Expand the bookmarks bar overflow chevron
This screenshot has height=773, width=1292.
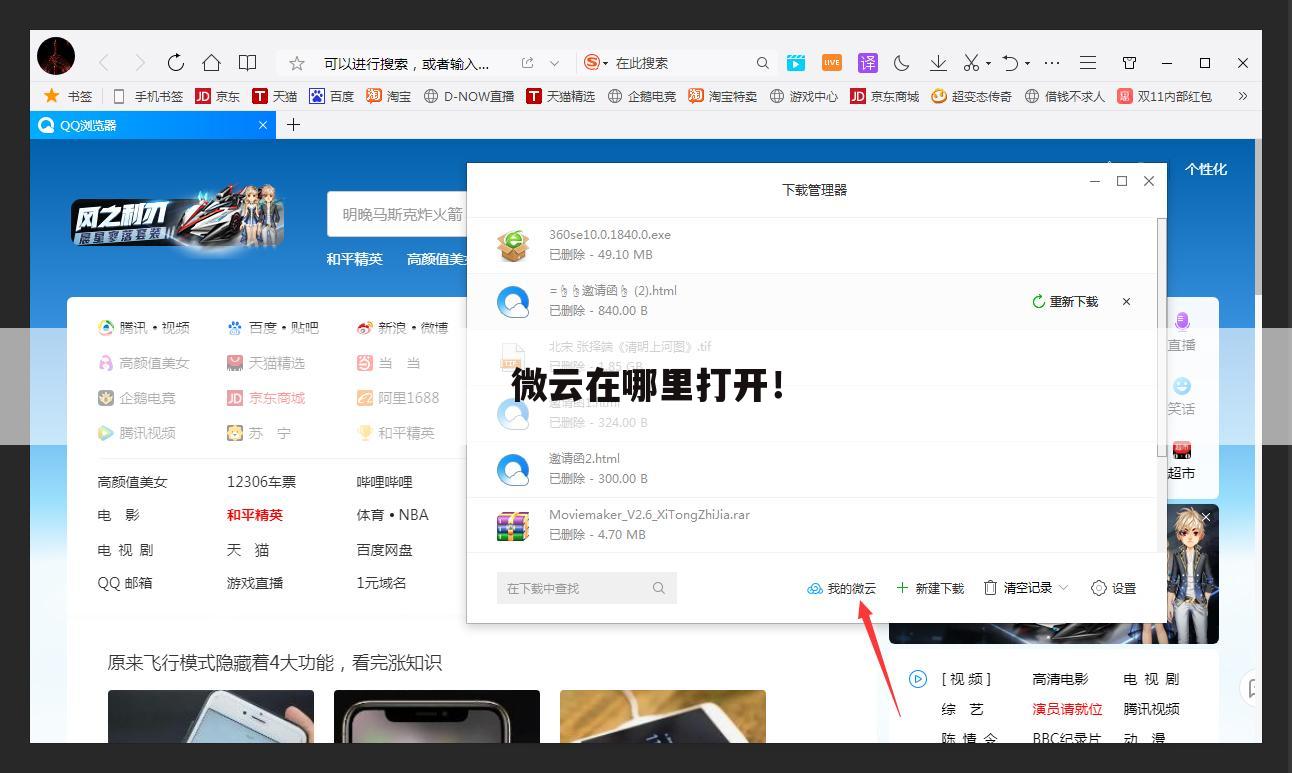1243,96
